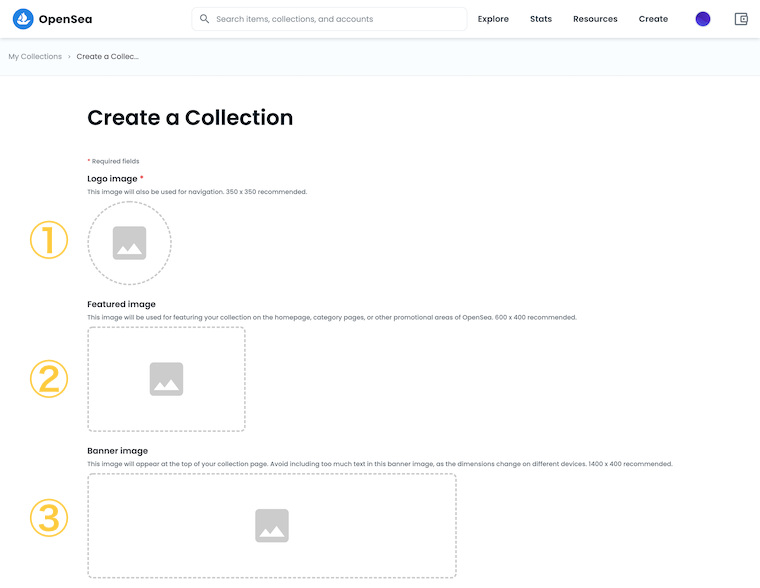Open the Explore menu
Viewport: 760px width, 588px height.
[493, 19]
